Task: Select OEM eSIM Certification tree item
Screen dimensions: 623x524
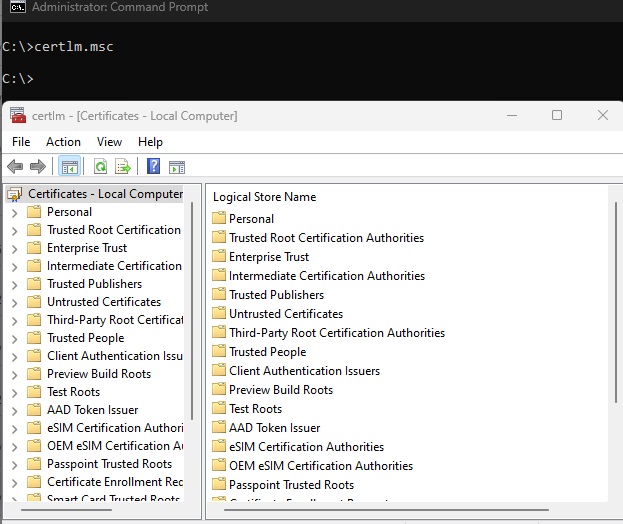Action: pos(115,446)
